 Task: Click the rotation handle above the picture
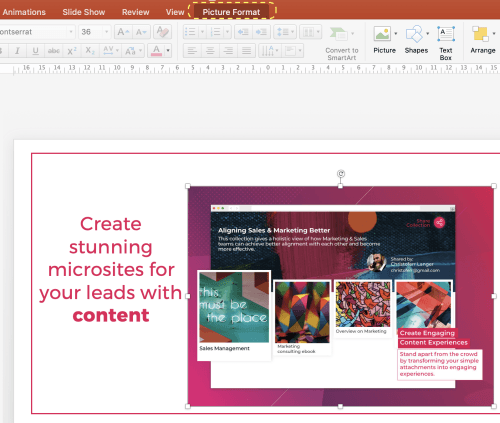click(340, 174)
